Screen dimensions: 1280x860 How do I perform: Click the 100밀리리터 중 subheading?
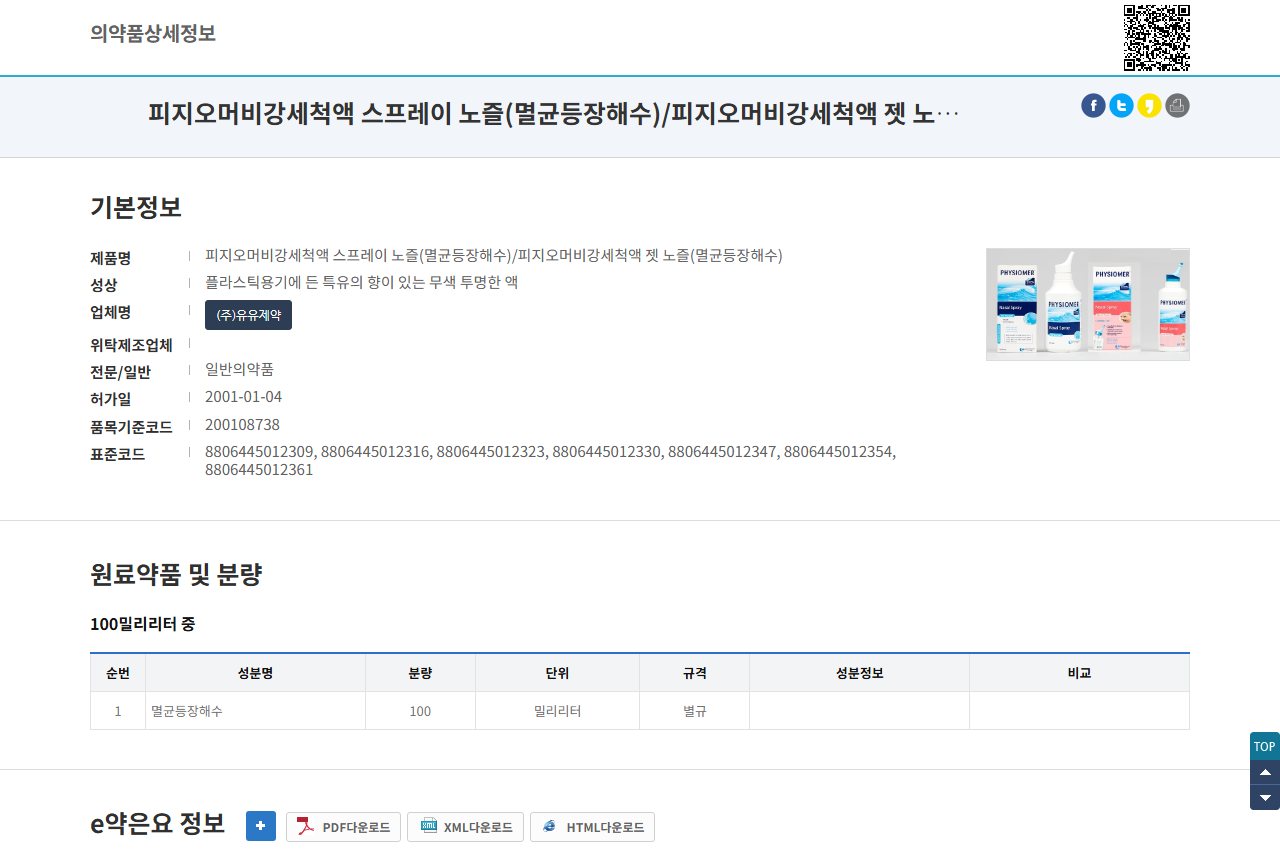(x=143, y=624)
